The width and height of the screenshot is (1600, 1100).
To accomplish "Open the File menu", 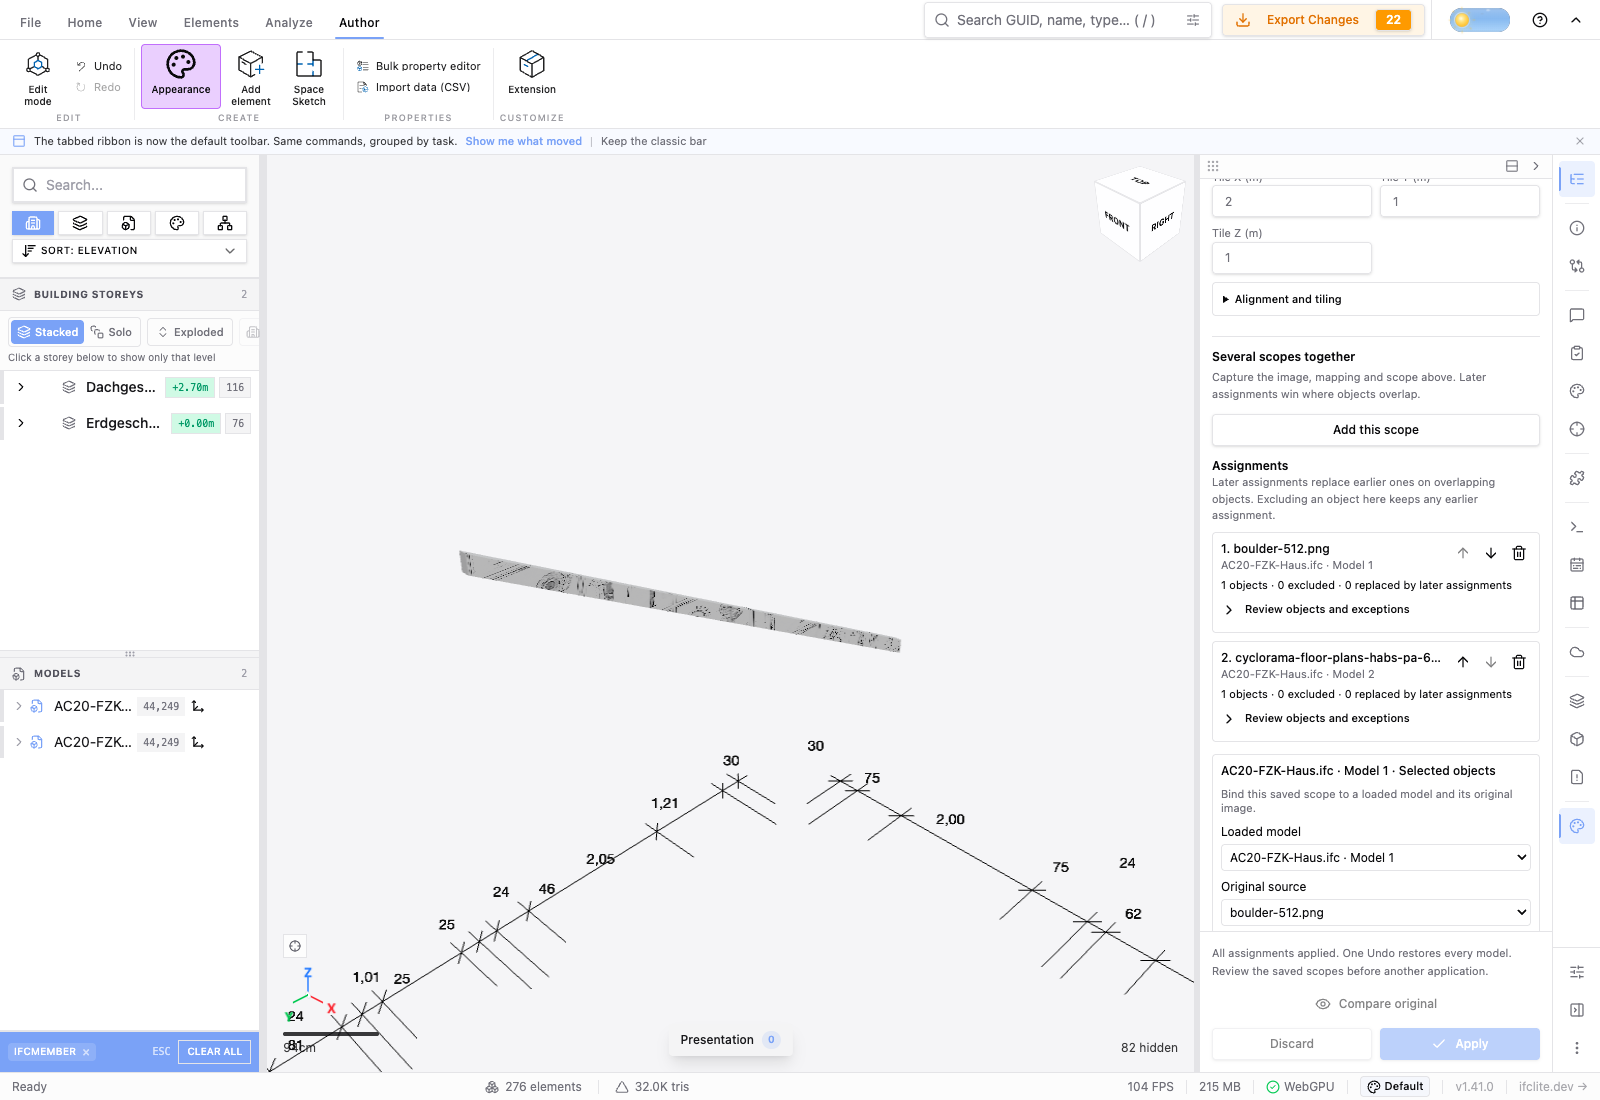I will pos(31,22).
